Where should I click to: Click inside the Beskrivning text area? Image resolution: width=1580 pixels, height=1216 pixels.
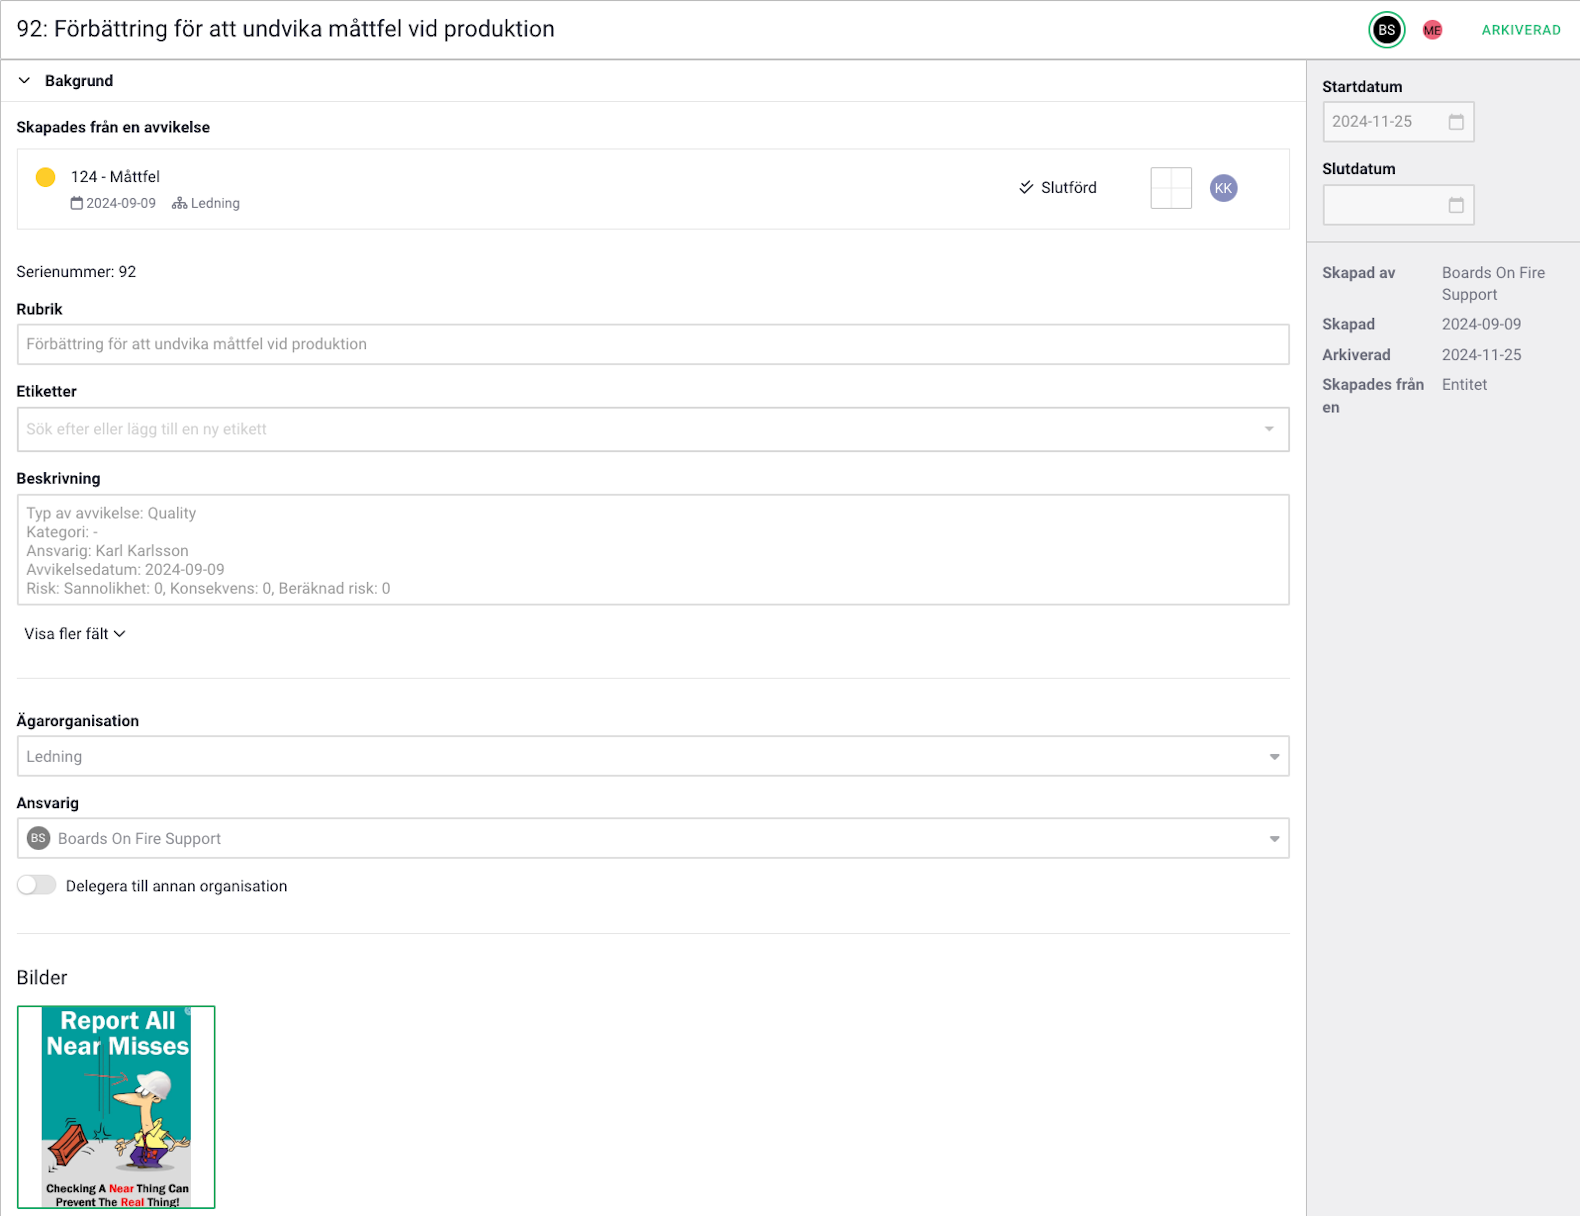(x=652, y=550)
